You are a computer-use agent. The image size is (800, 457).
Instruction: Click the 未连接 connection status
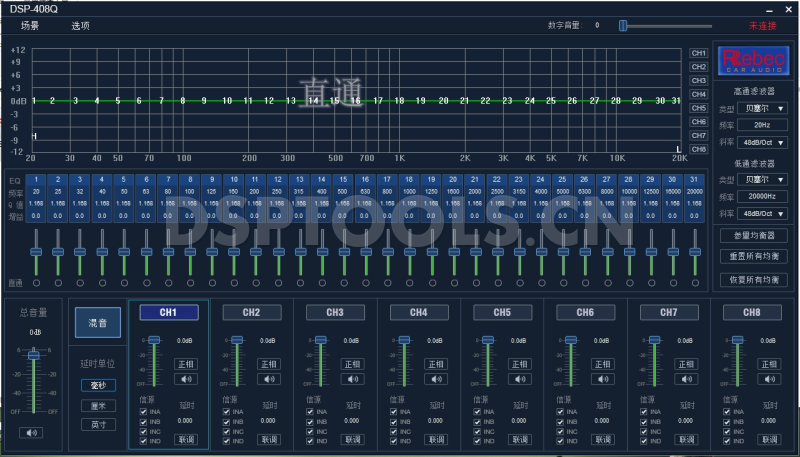coord(762,26)
